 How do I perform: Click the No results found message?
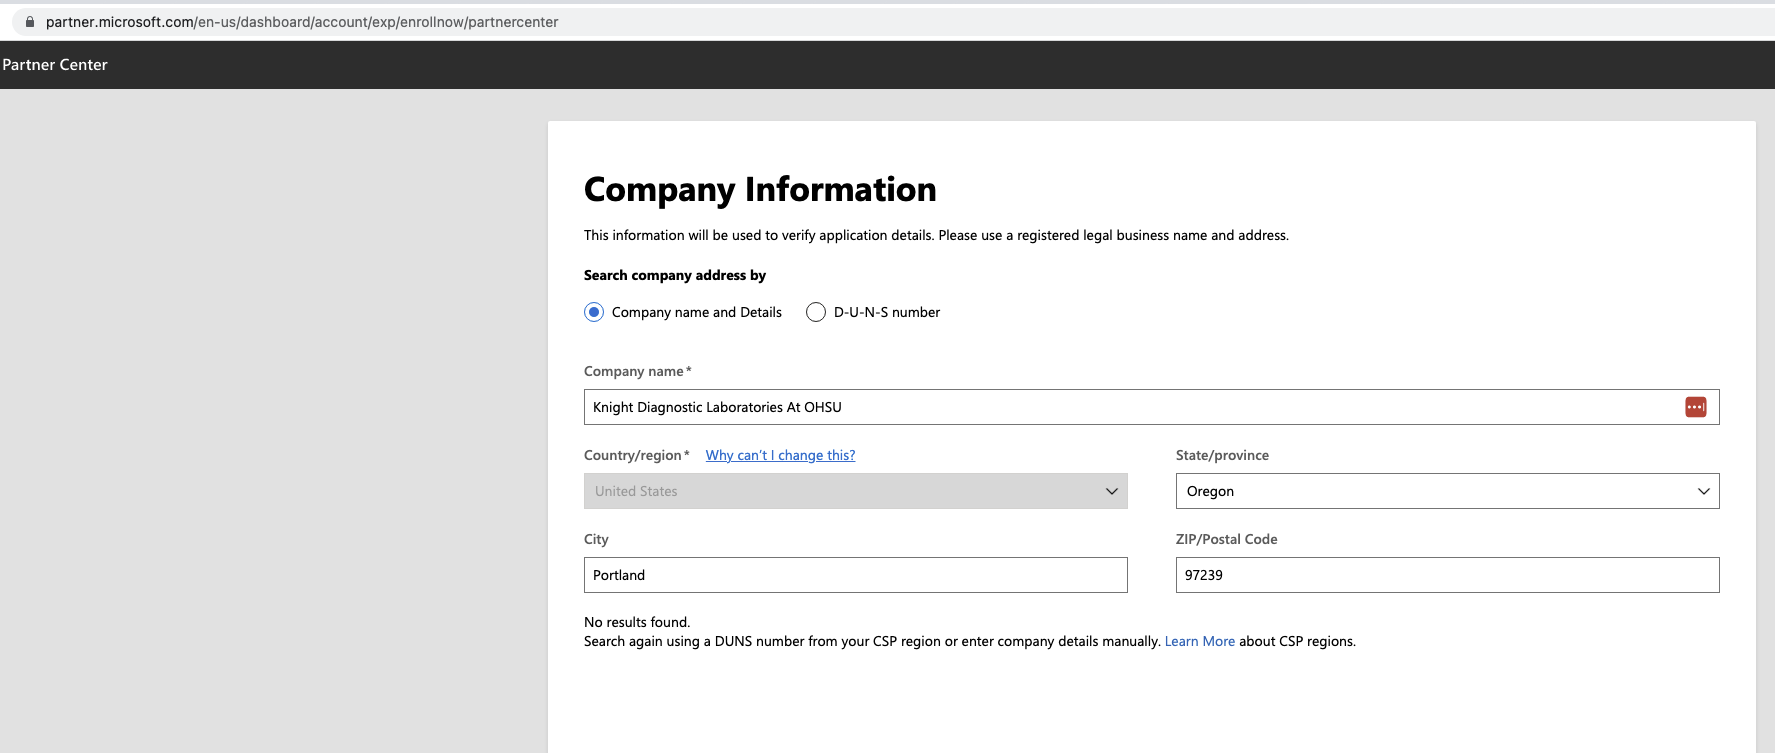click(637, 622)
